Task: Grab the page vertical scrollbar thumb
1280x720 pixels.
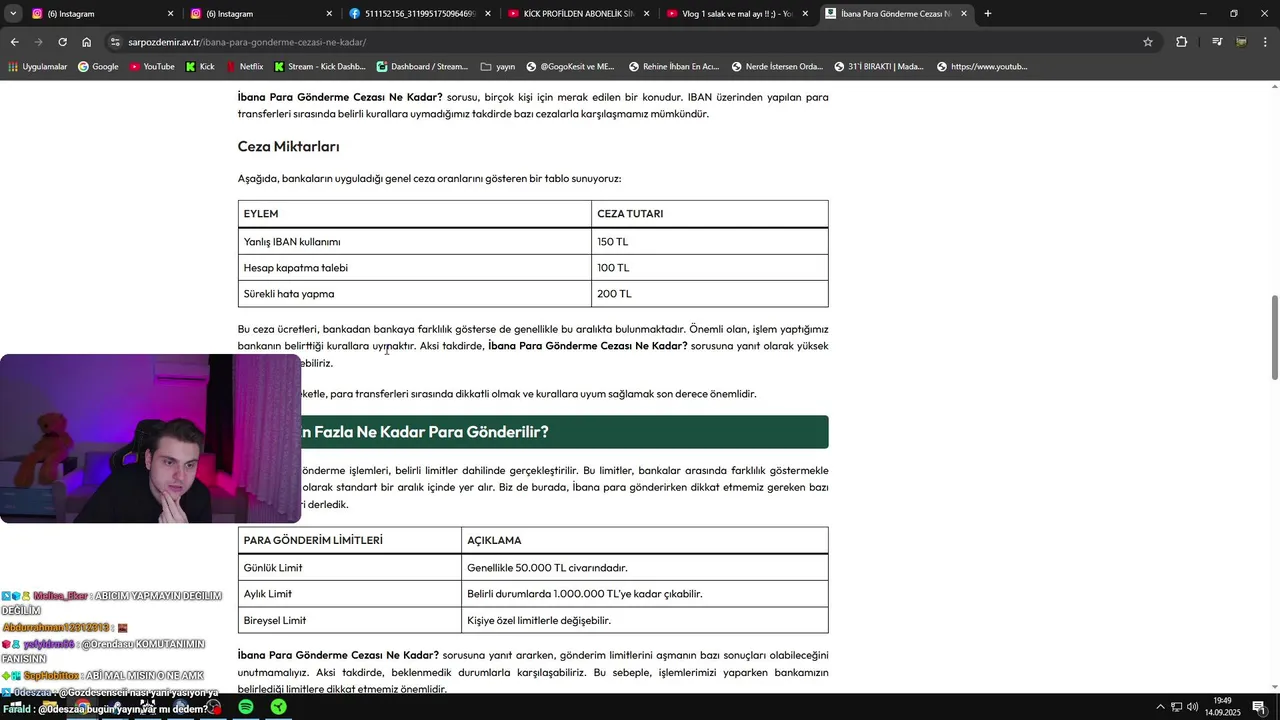Action: pyautogui.click(x=1274, y=337)
